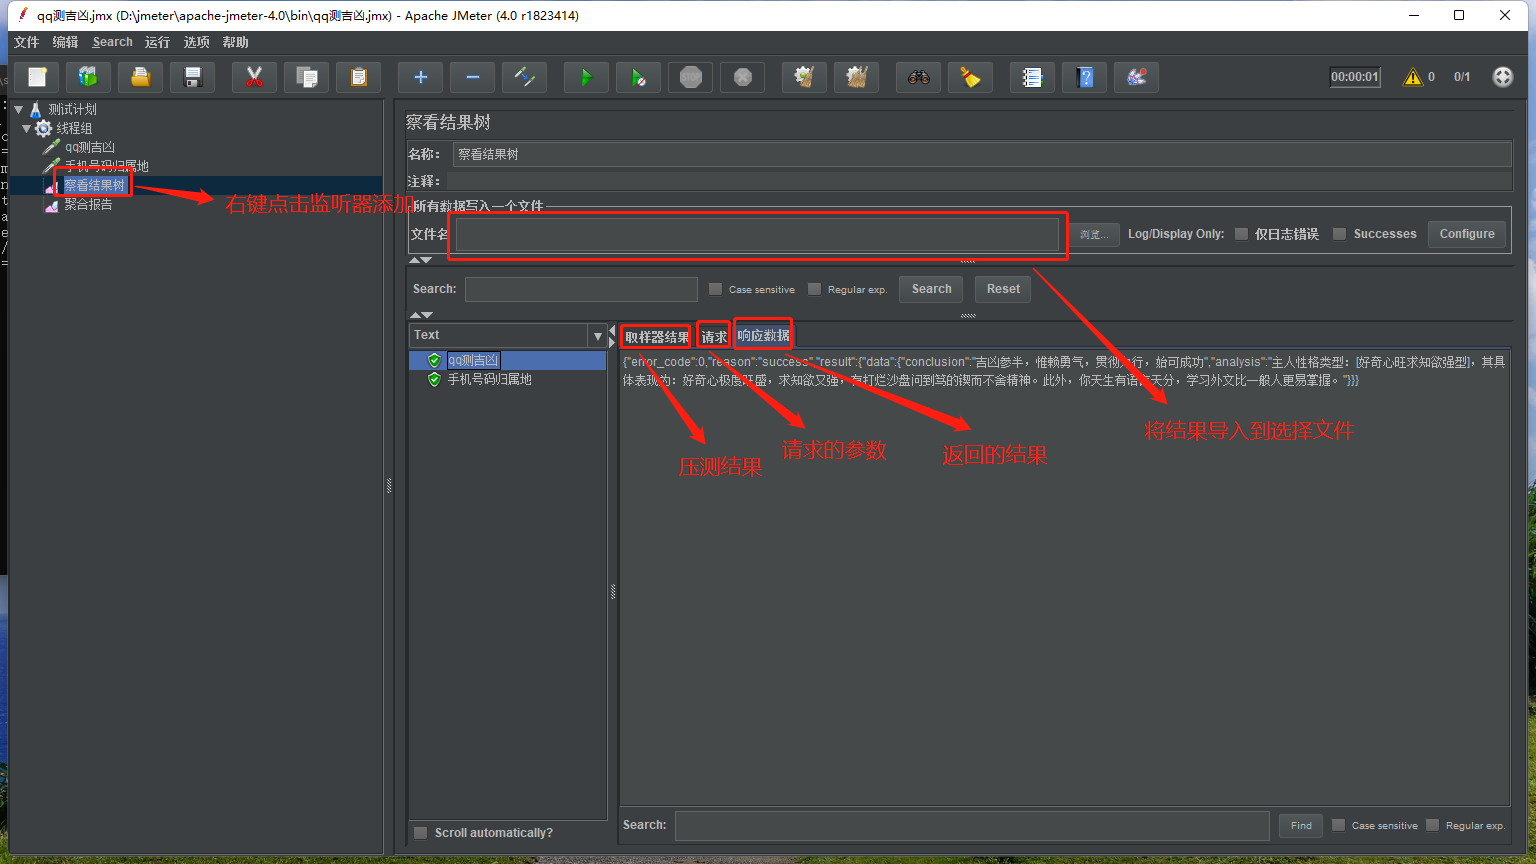The width and height of the screenshot is (1536, 864).
Task: Select qq测吉凶 sampler in test plan tree
Action: (89, 147)
